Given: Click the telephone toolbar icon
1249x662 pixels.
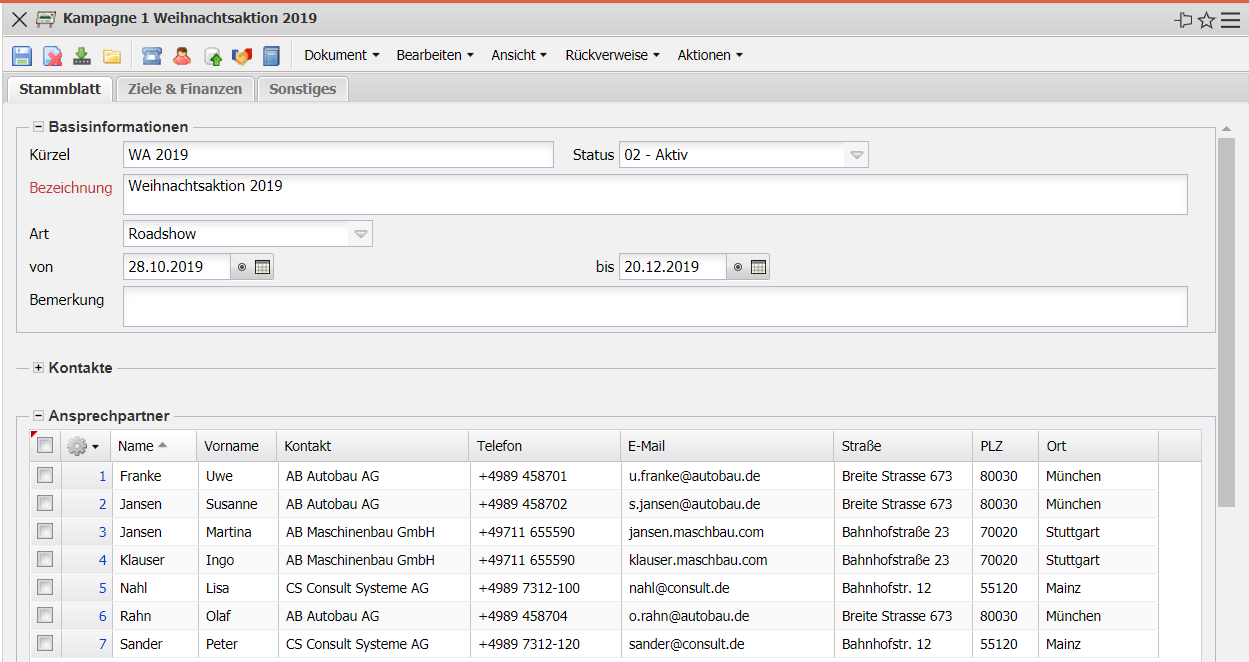Looking at the screenshot, I should point(151,56).
